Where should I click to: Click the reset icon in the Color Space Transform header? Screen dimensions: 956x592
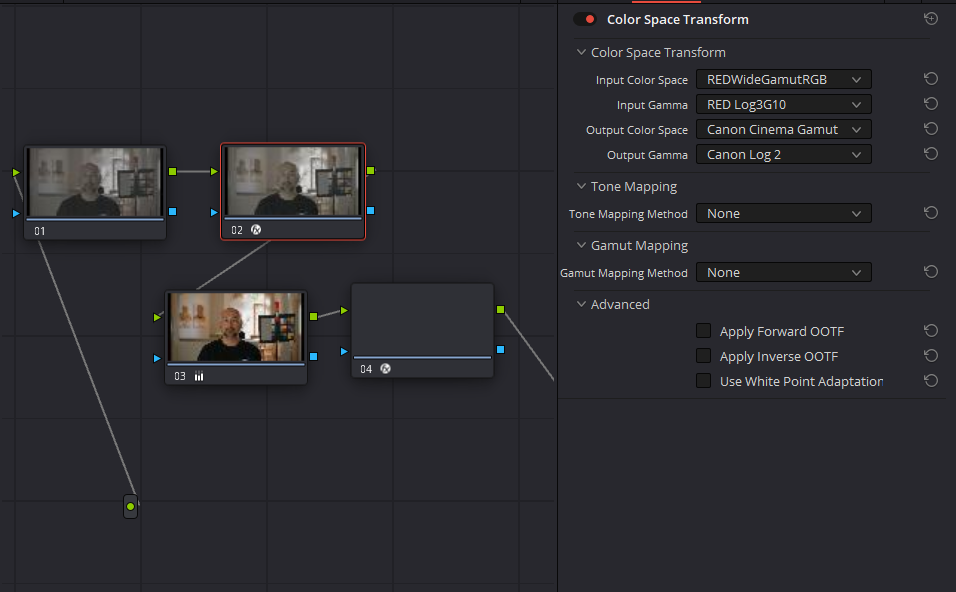pos(930,19)
